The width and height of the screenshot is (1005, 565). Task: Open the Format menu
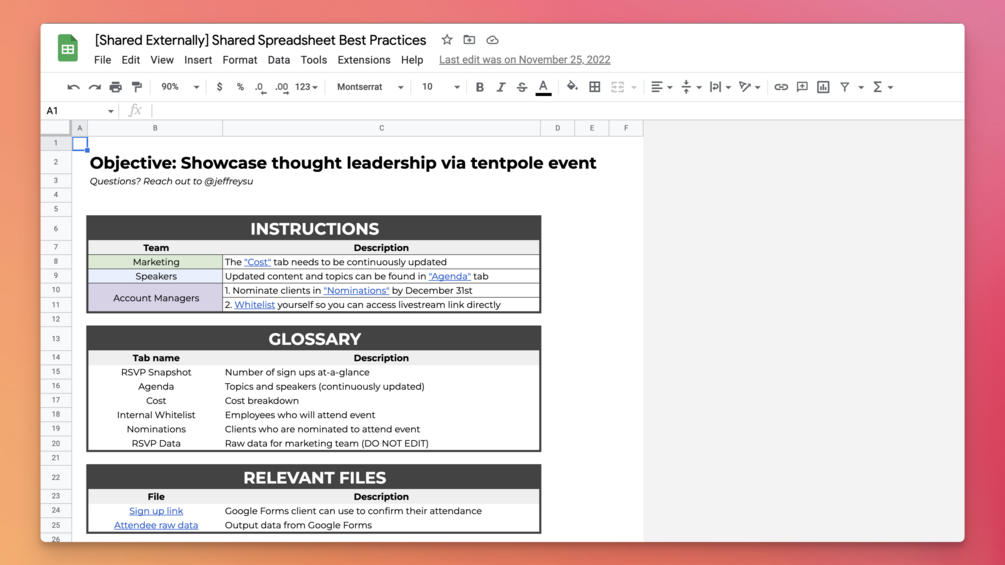point(240,60)
